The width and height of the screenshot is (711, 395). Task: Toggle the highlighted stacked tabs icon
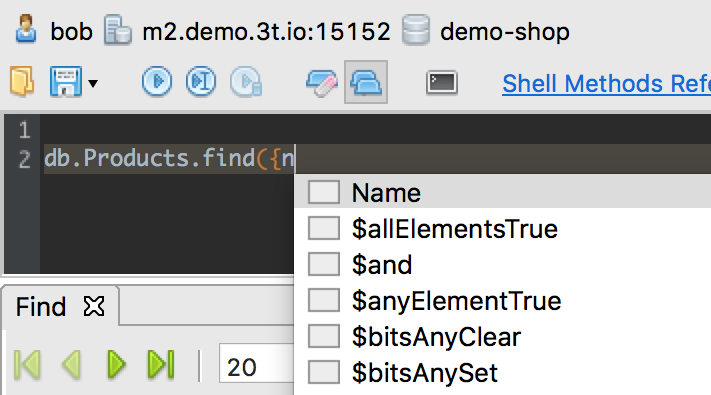coord(366,82)
